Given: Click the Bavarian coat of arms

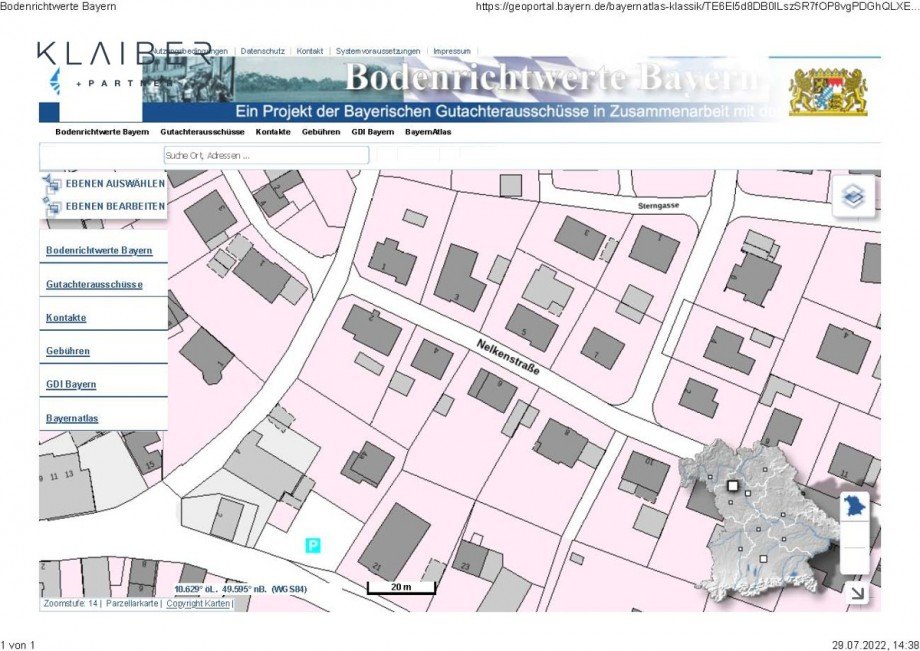Looking at the screenshot, I should (x=828, y=91).
